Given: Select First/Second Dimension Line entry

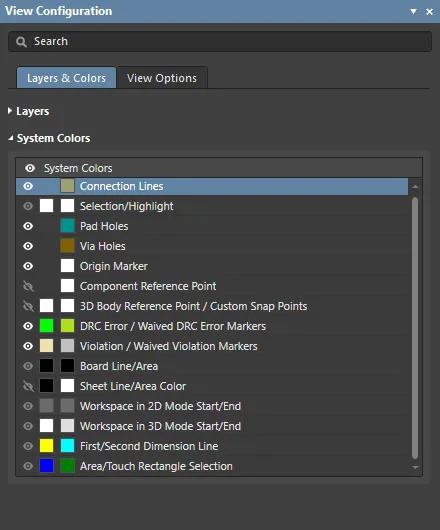Looking at the screenshot, I should 212,446.
